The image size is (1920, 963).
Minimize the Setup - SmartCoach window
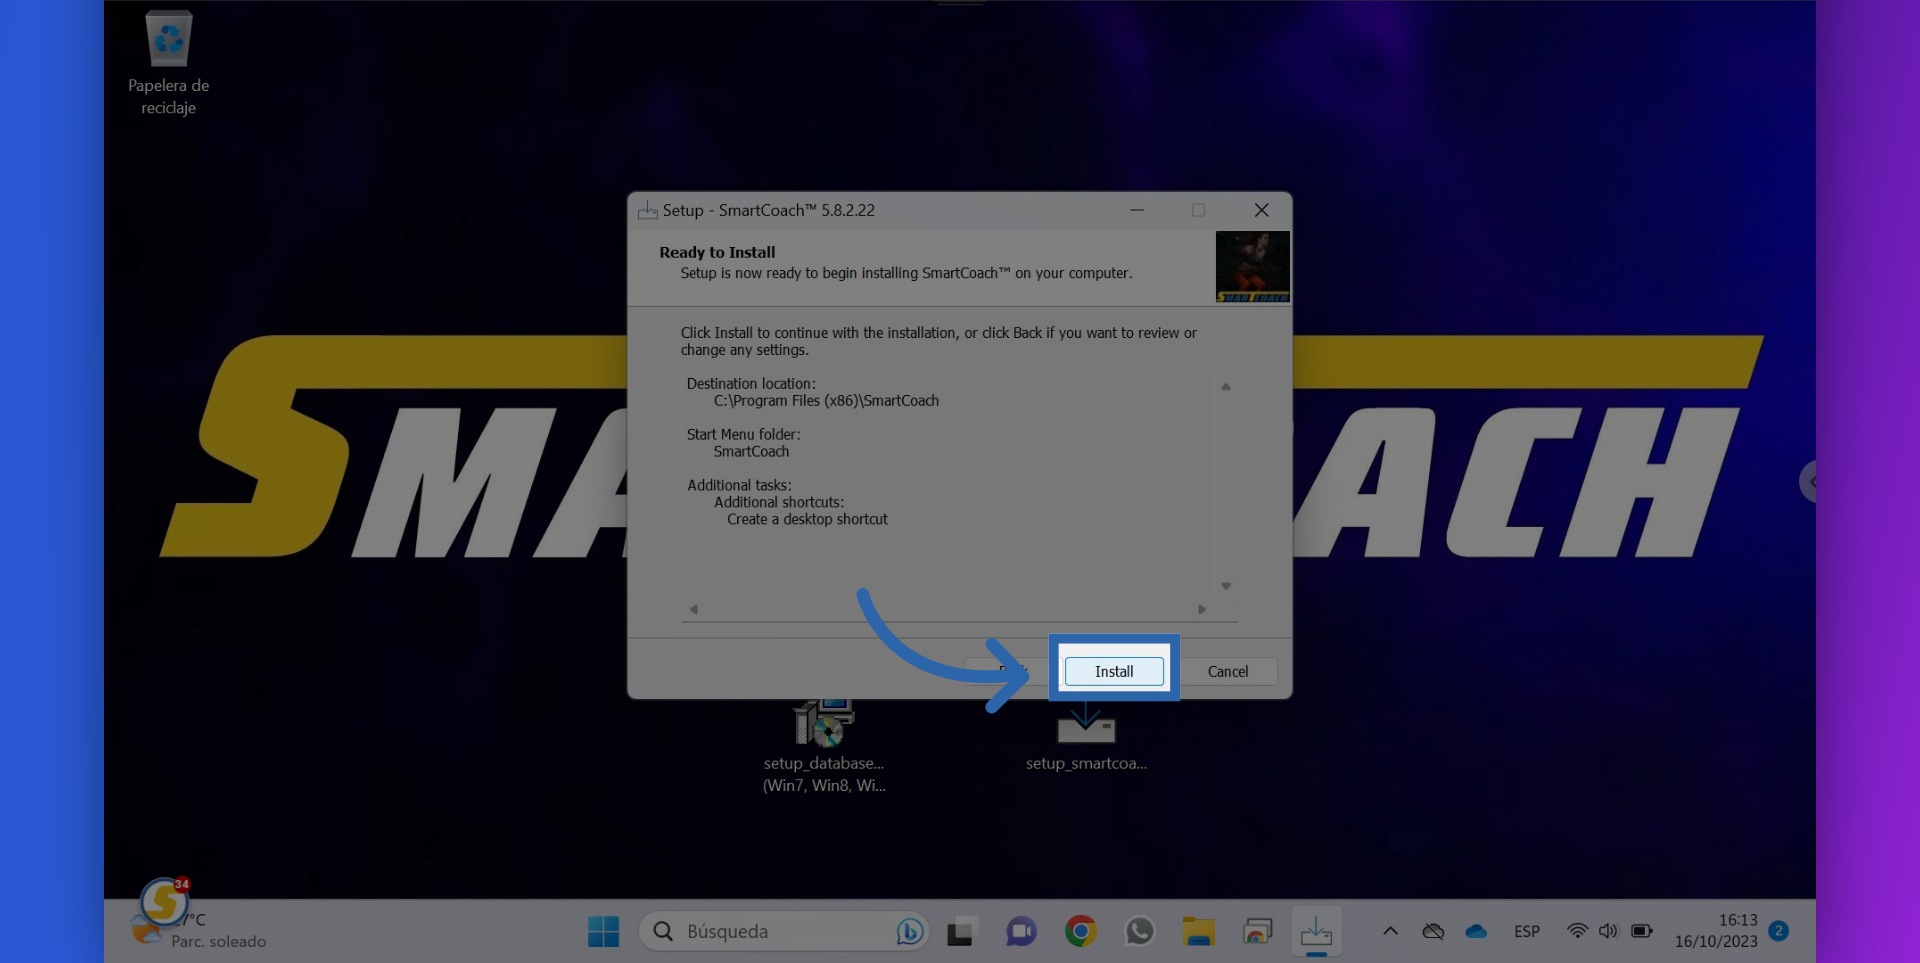pos(1137,210)
